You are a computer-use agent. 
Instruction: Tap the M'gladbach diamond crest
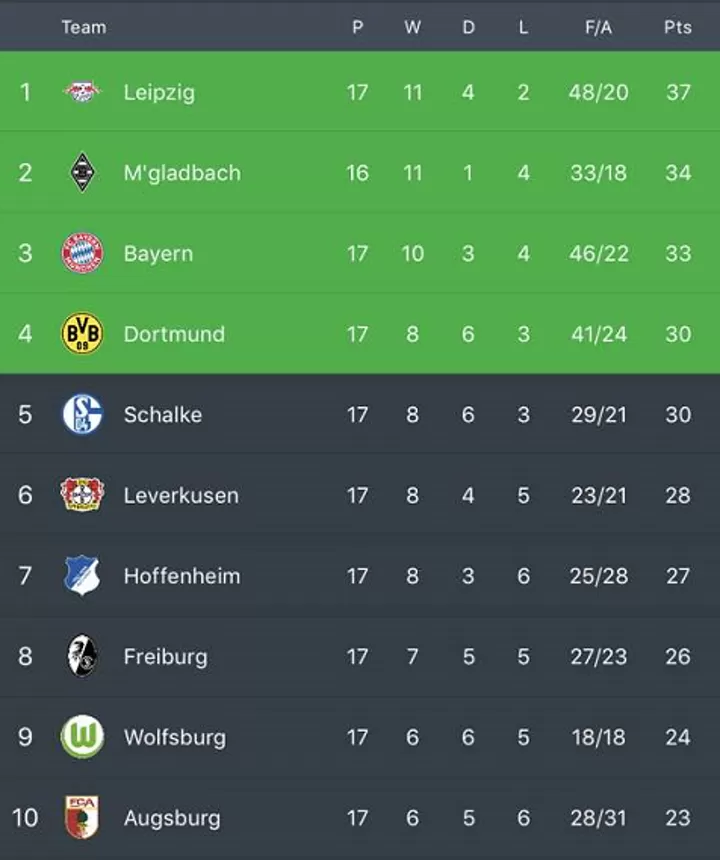click(82, 172)
